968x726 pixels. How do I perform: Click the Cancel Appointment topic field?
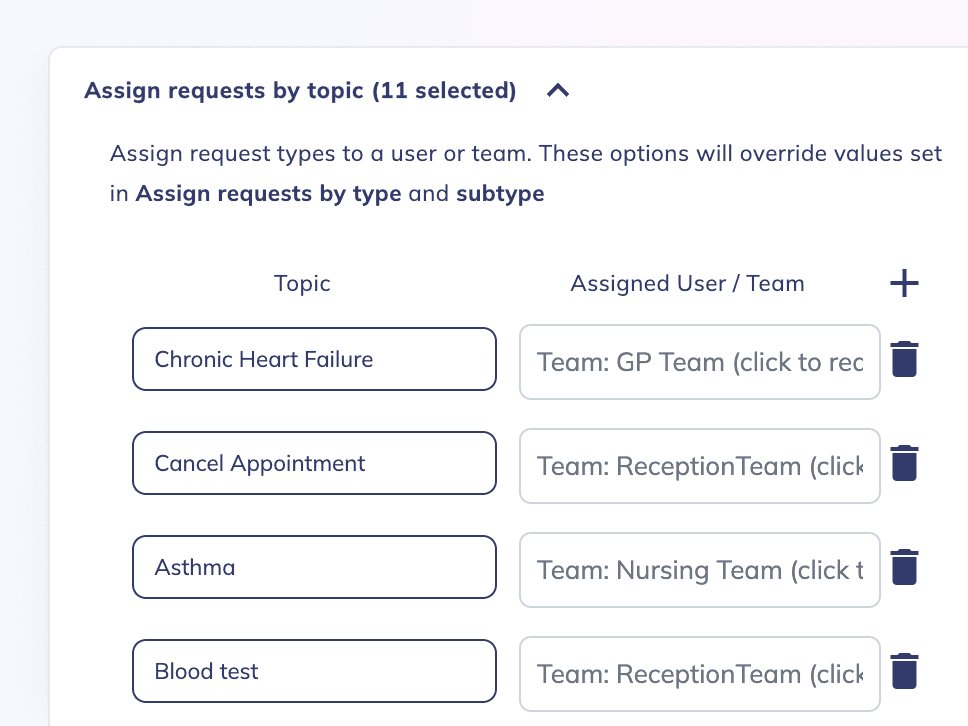tap(314, 463)
